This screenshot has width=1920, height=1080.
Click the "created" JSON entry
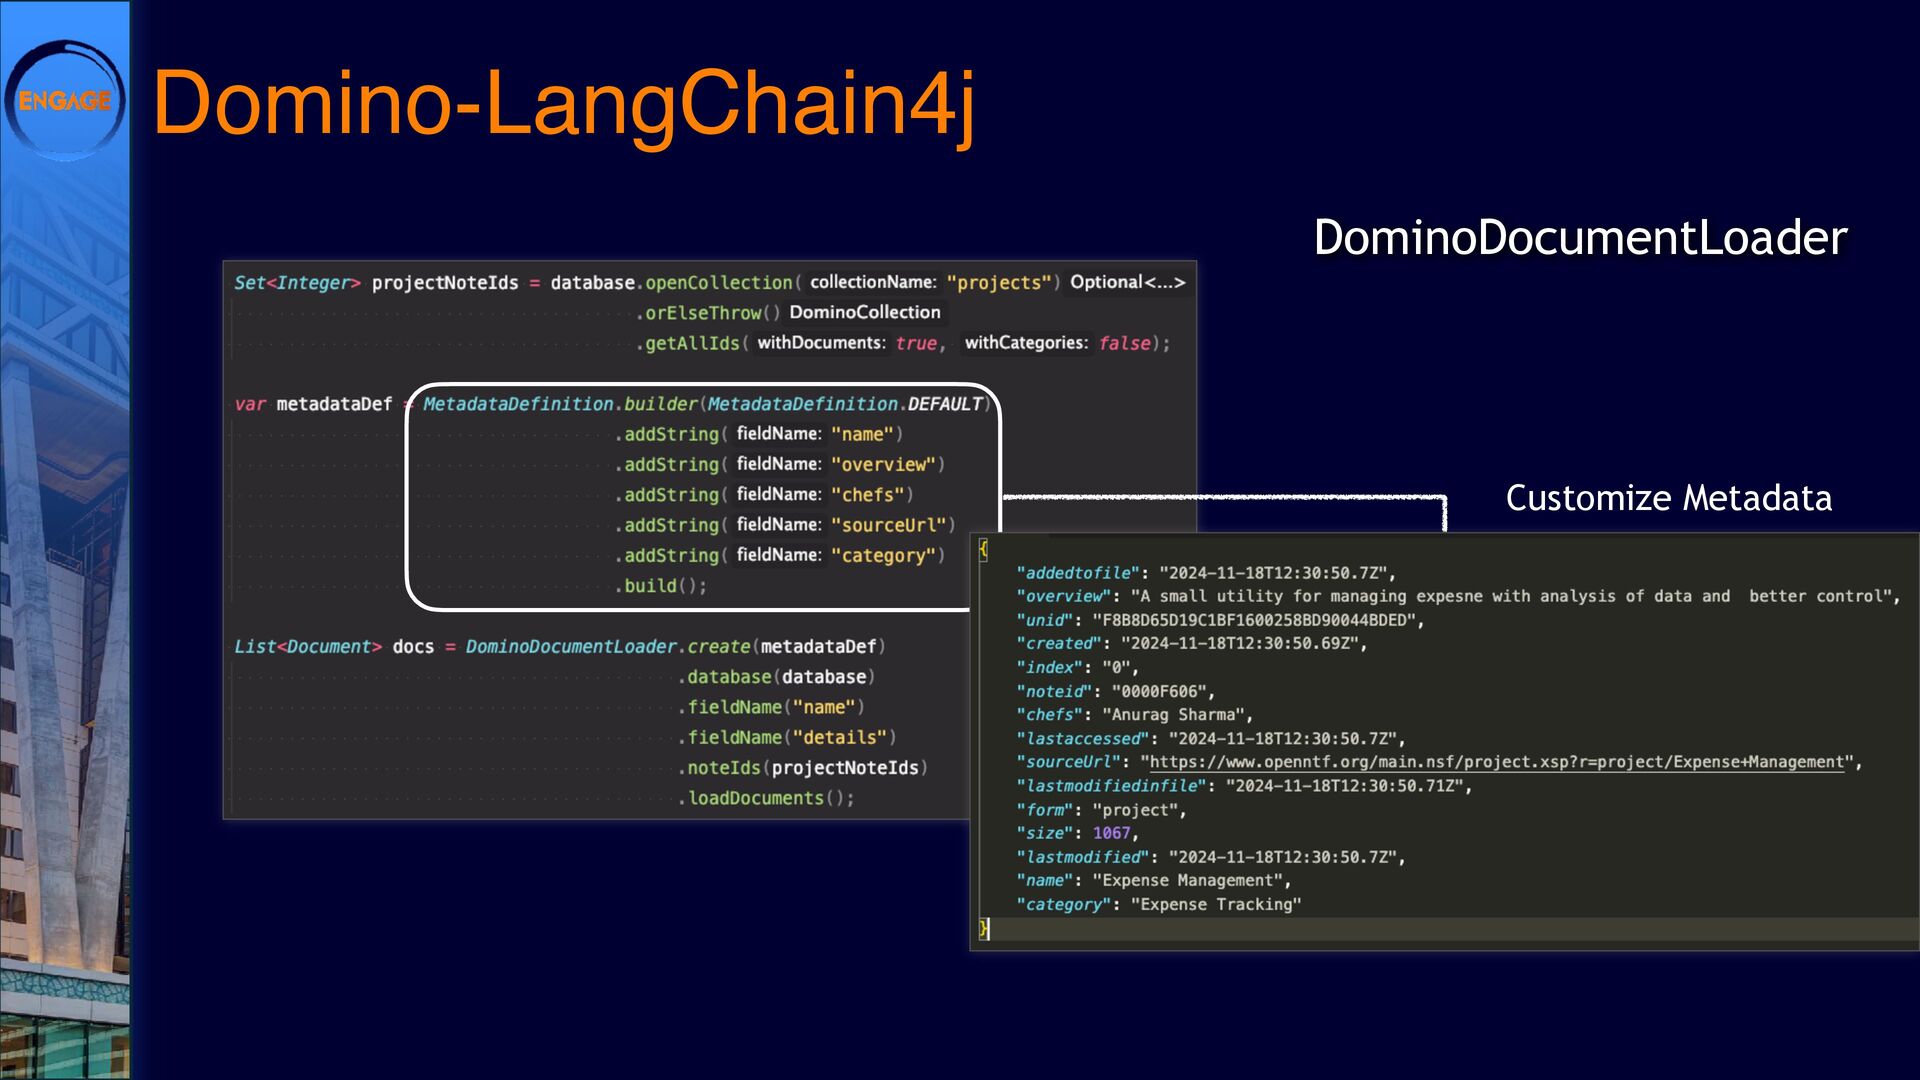(1191, 644)
